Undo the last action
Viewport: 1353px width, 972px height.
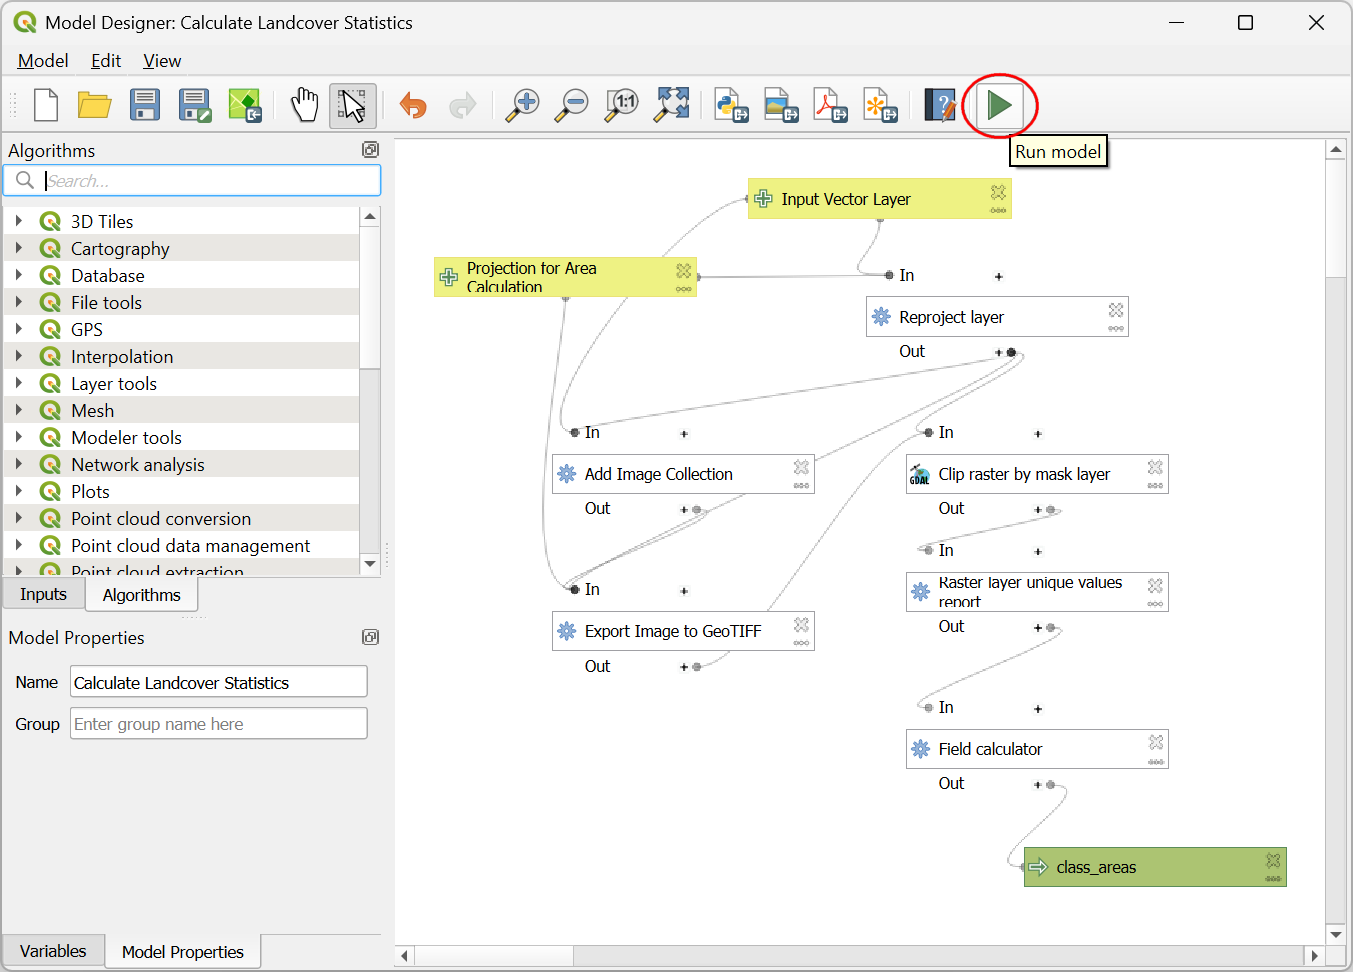[x=413, y=105]
